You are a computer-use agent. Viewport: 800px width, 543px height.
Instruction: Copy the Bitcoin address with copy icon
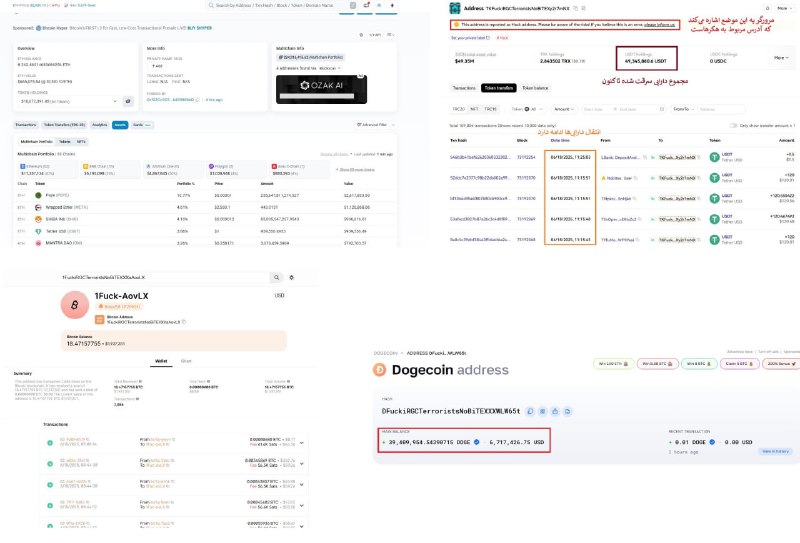[x=184, y=322]
